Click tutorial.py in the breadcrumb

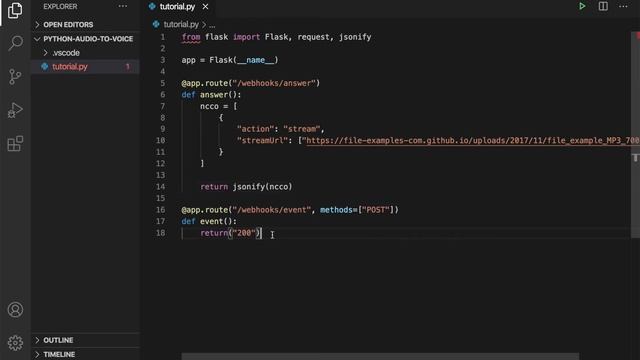click(x=181, y=24)
